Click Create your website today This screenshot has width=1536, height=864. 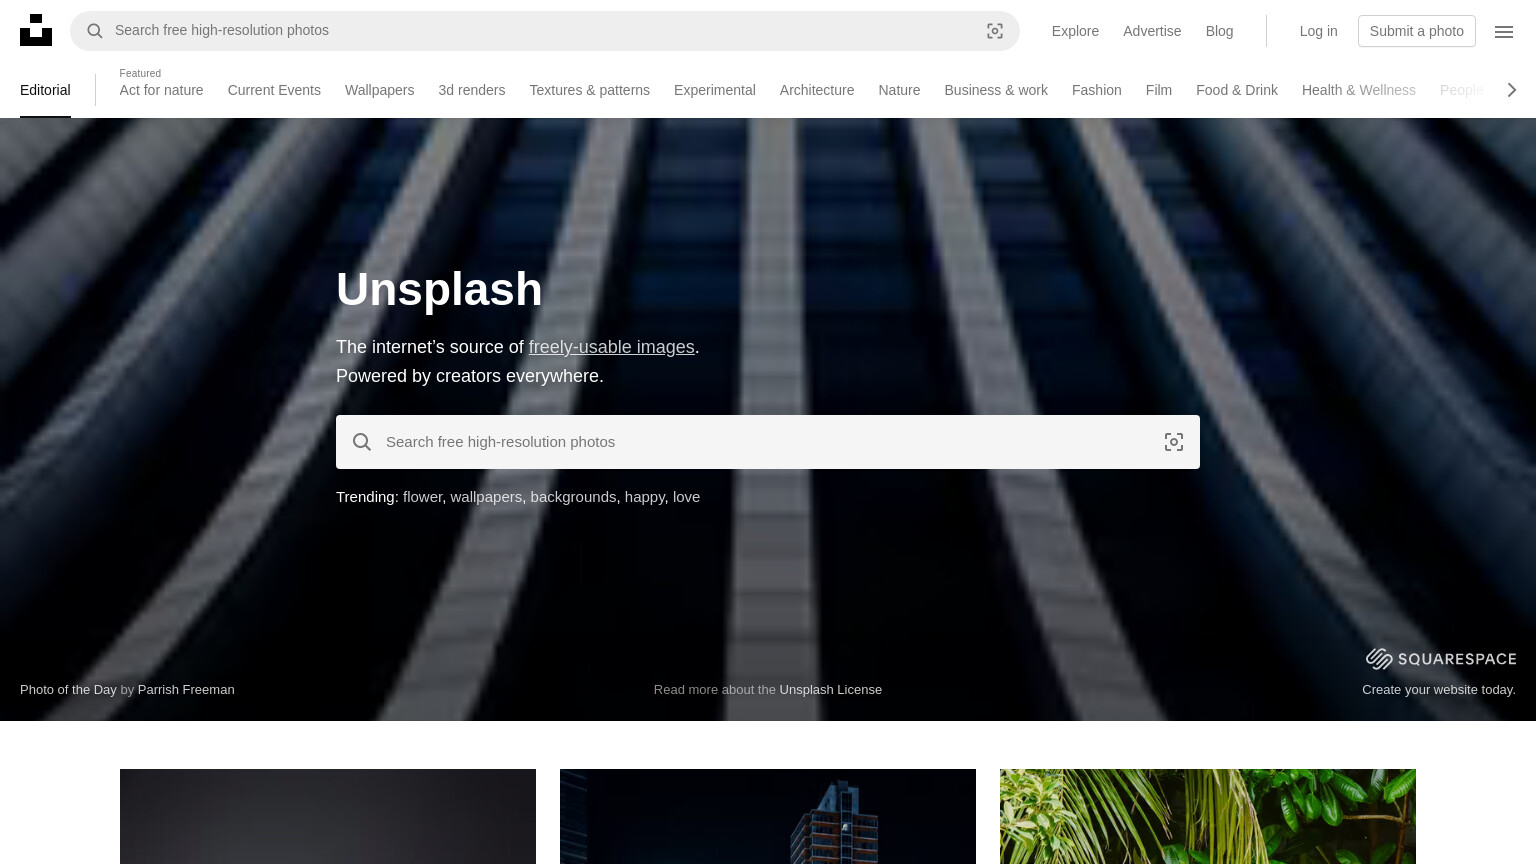click(x=1439, y=690)
